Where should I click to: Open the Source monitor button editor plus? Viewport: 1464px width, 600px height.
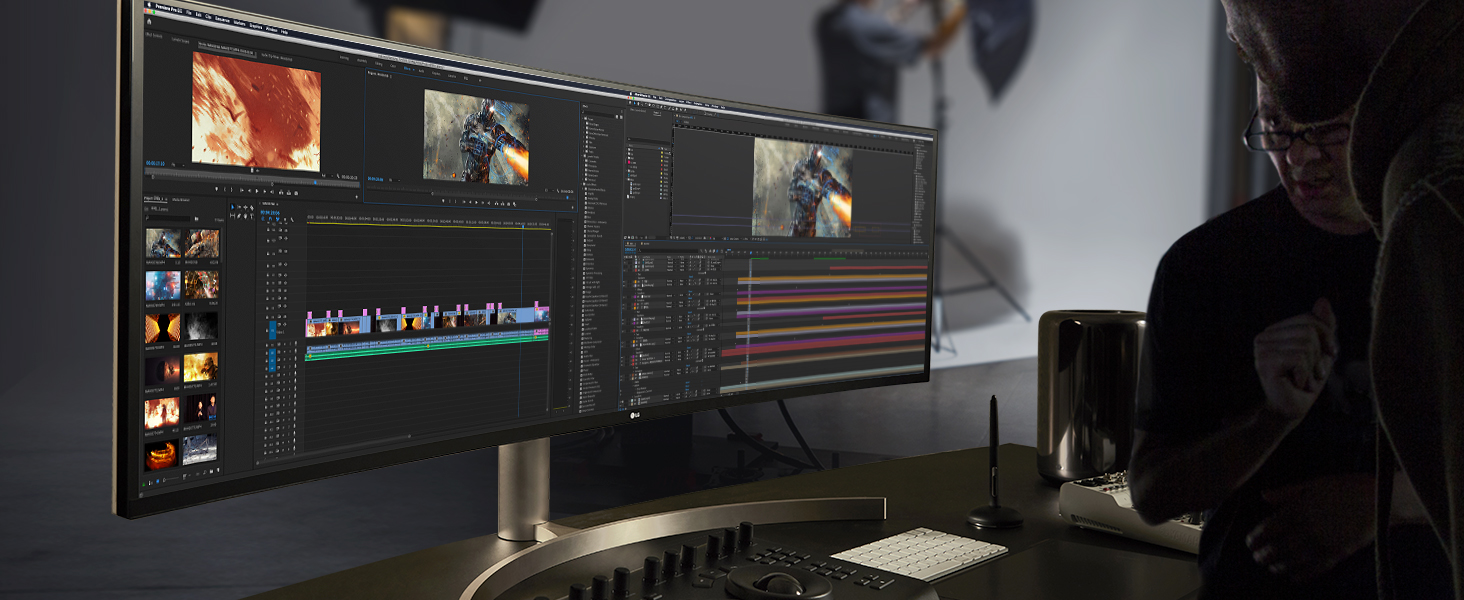(x=356, y=197)
